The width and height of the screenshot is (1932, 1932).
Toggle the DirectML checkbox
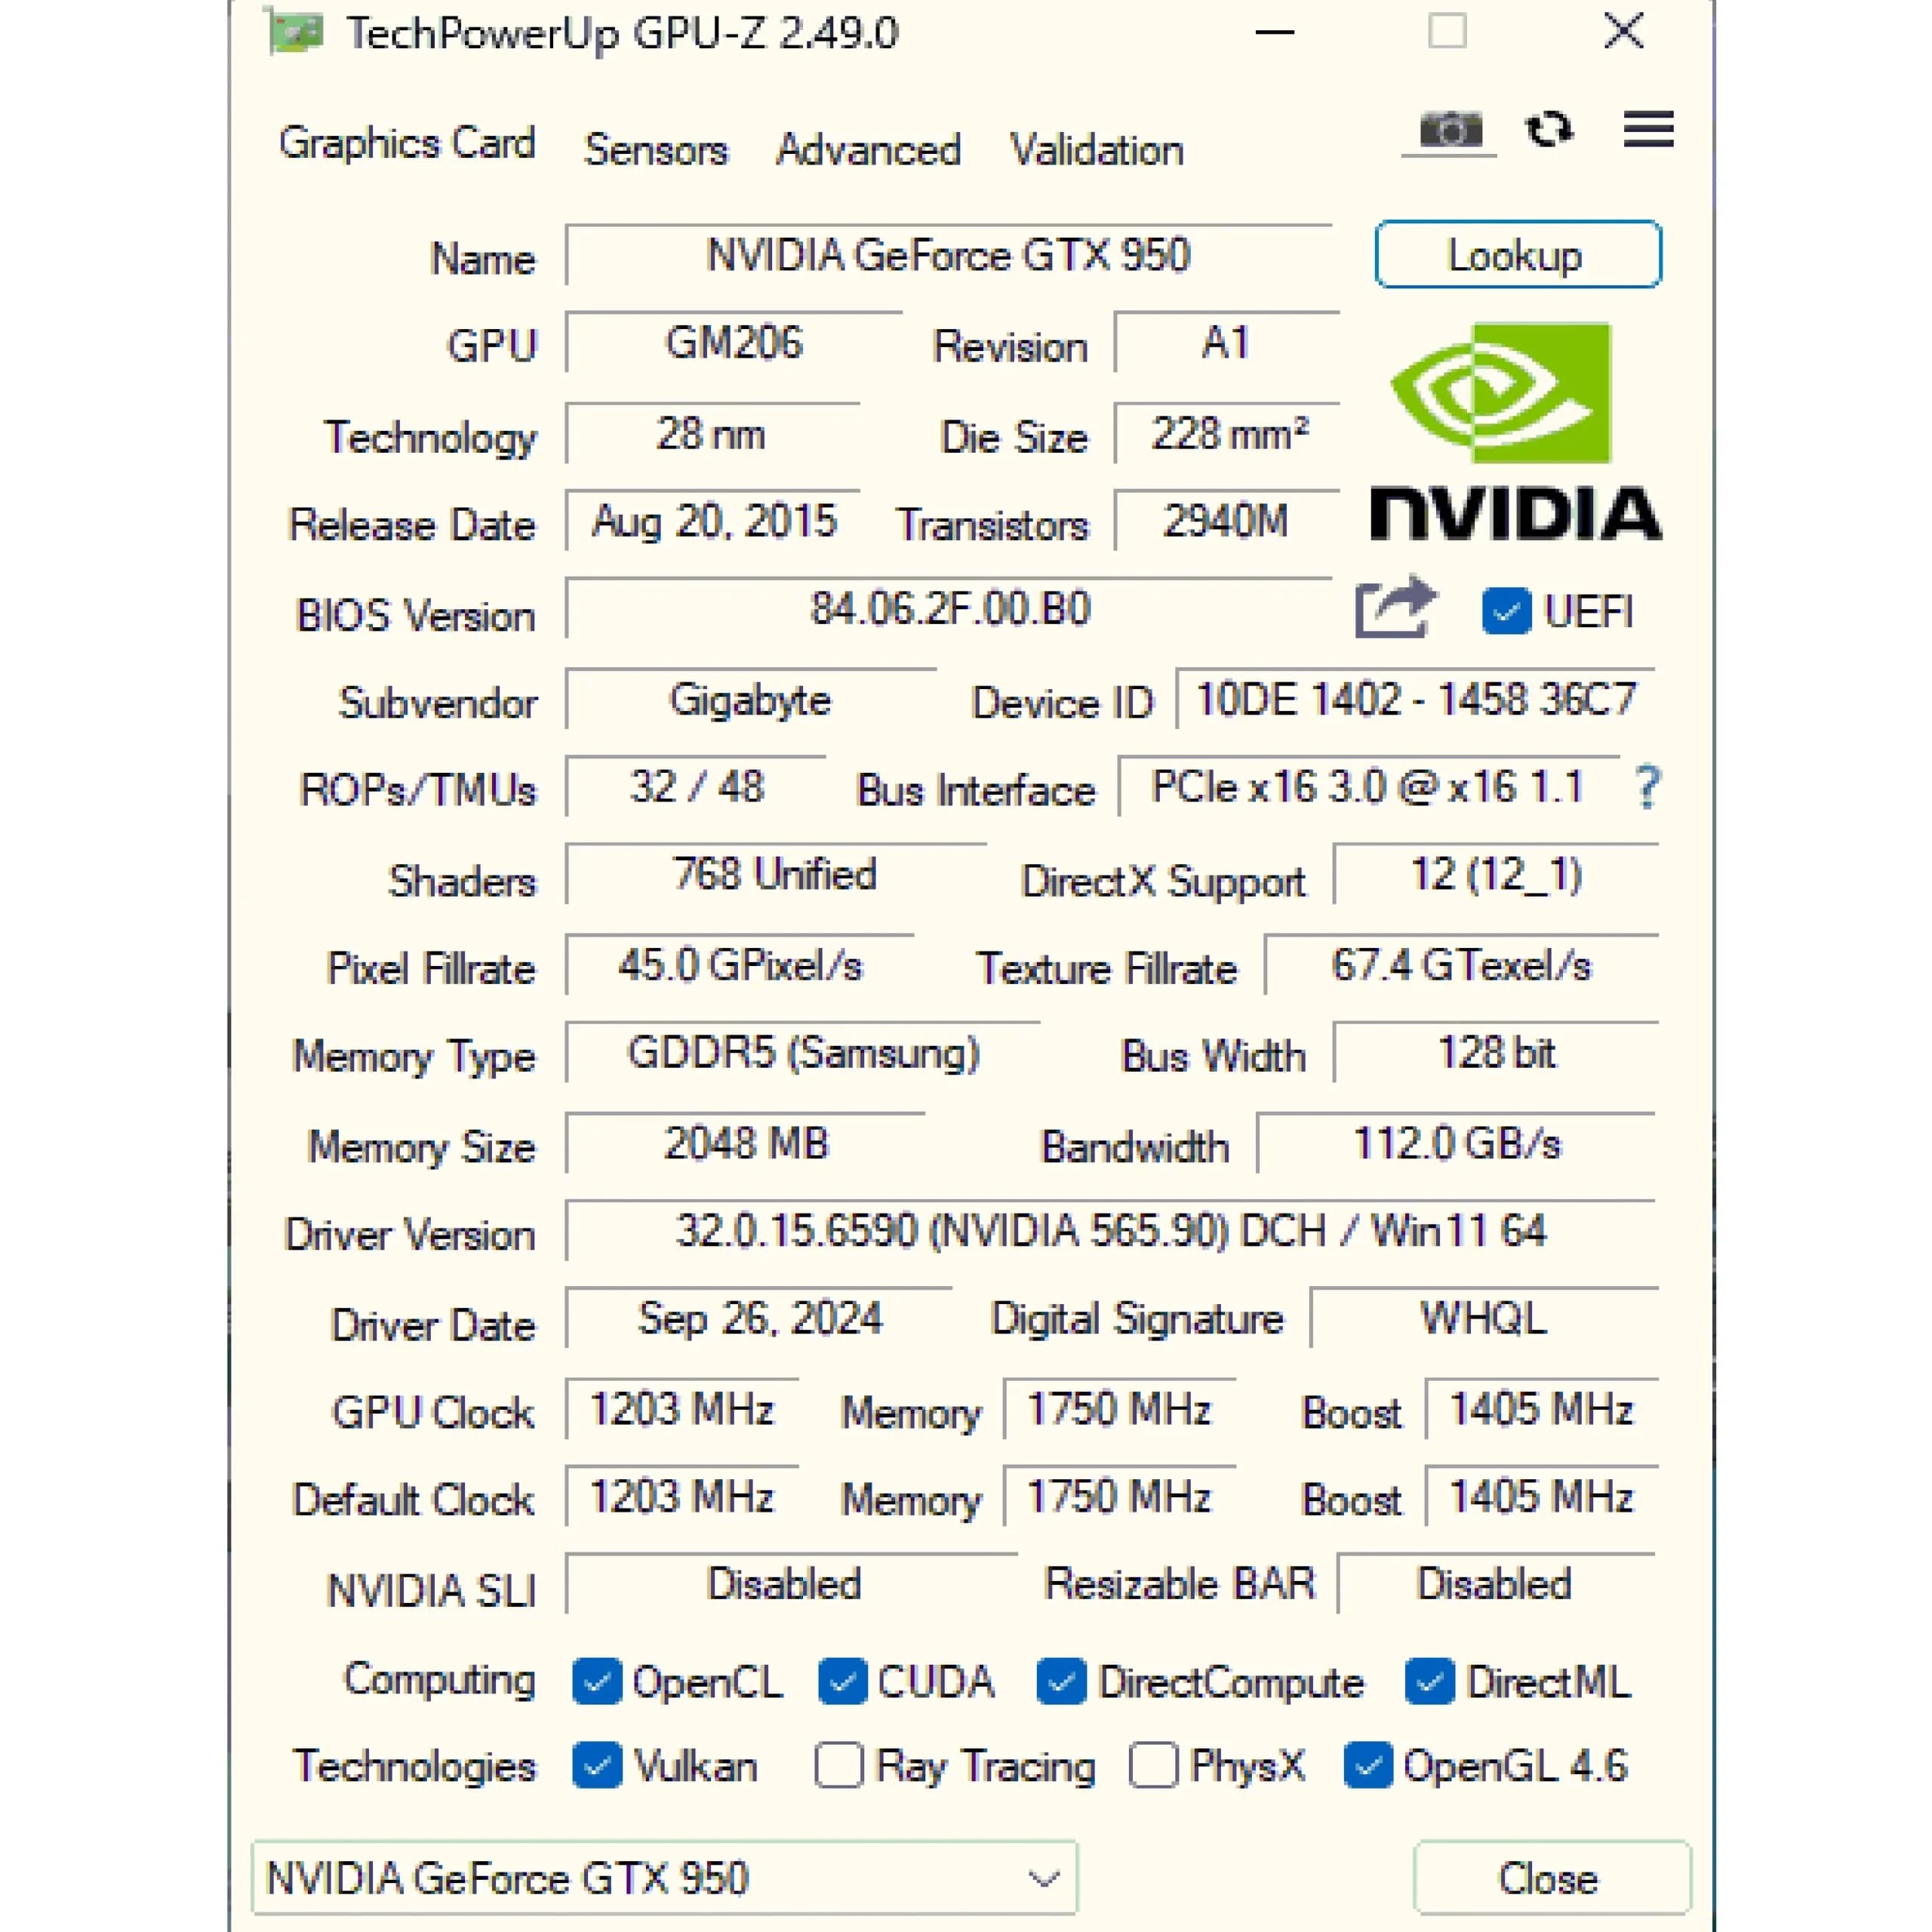(1429, 1681)
